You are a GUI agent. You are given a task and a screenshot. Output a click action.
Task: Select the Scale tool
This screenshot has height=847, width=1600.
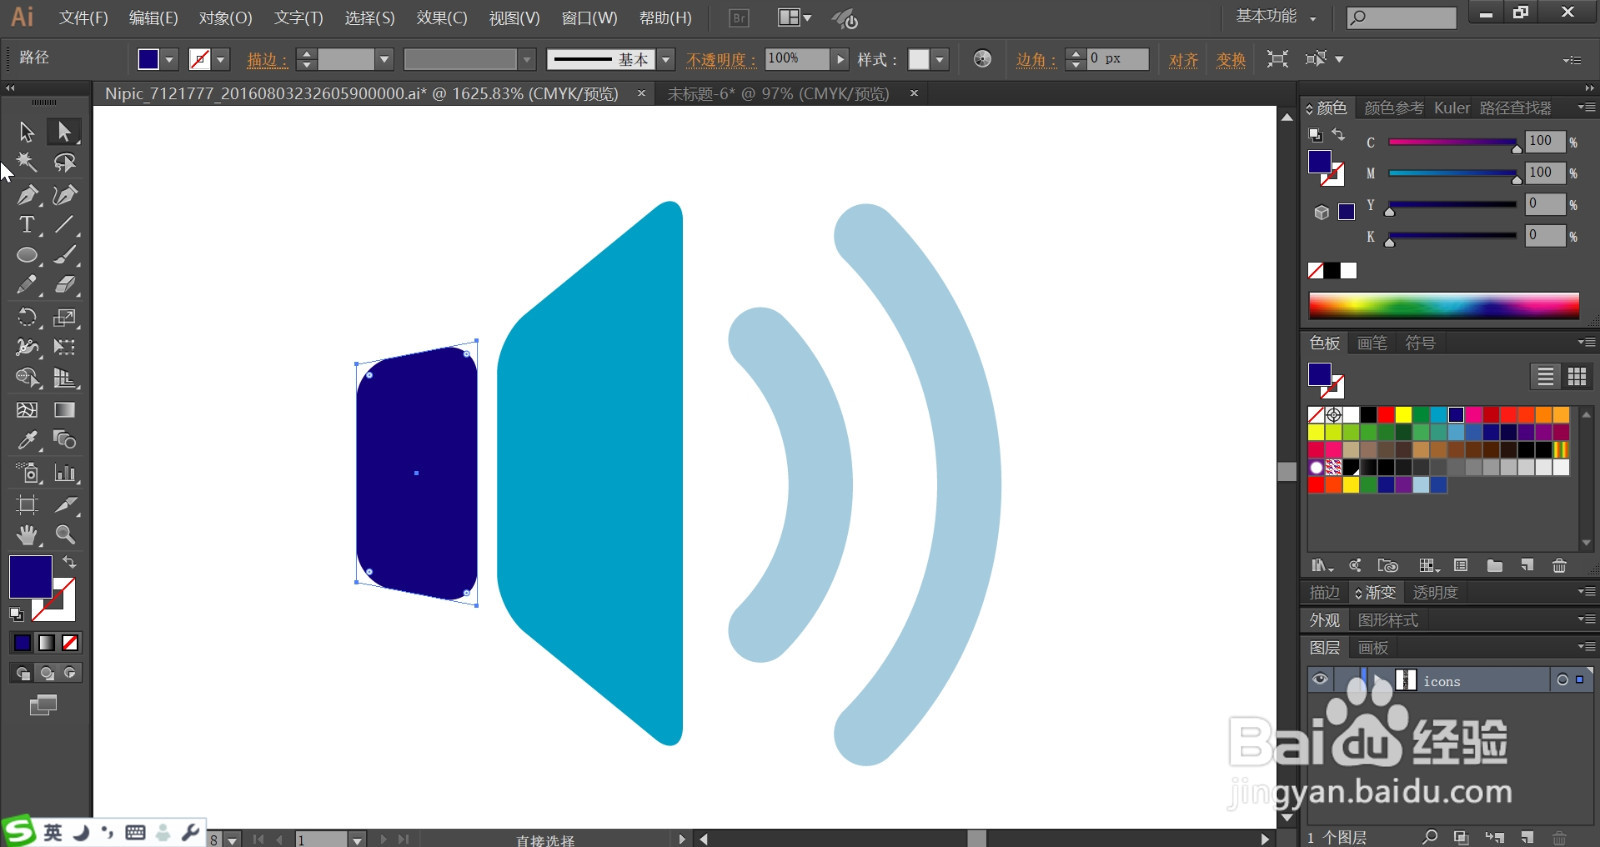64,317
